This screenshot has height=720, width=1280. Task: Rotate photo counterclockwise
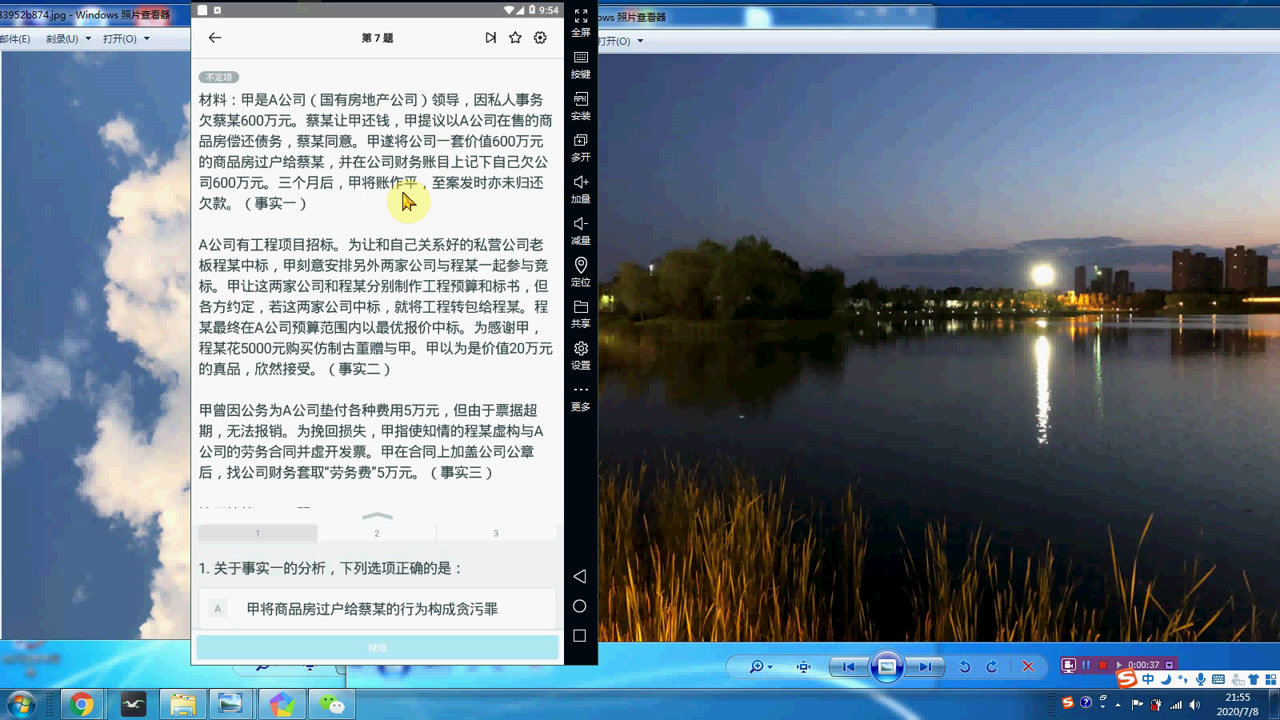point(965,667)
